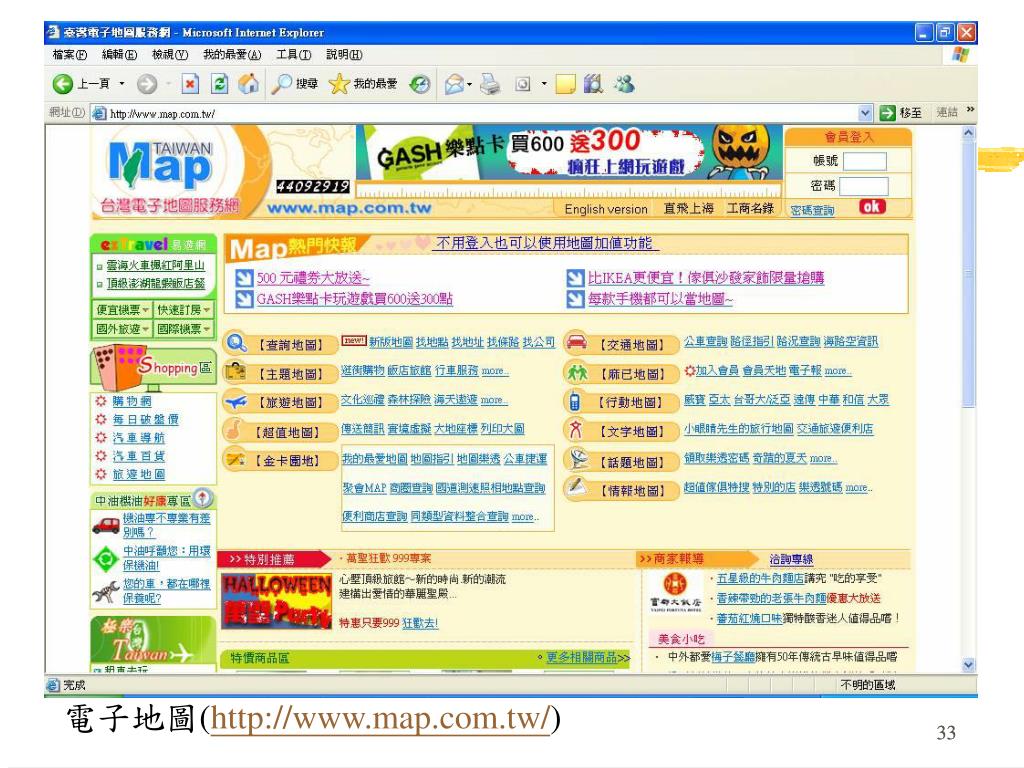Click the 【文字地圖】 category button

pos(622,431)
